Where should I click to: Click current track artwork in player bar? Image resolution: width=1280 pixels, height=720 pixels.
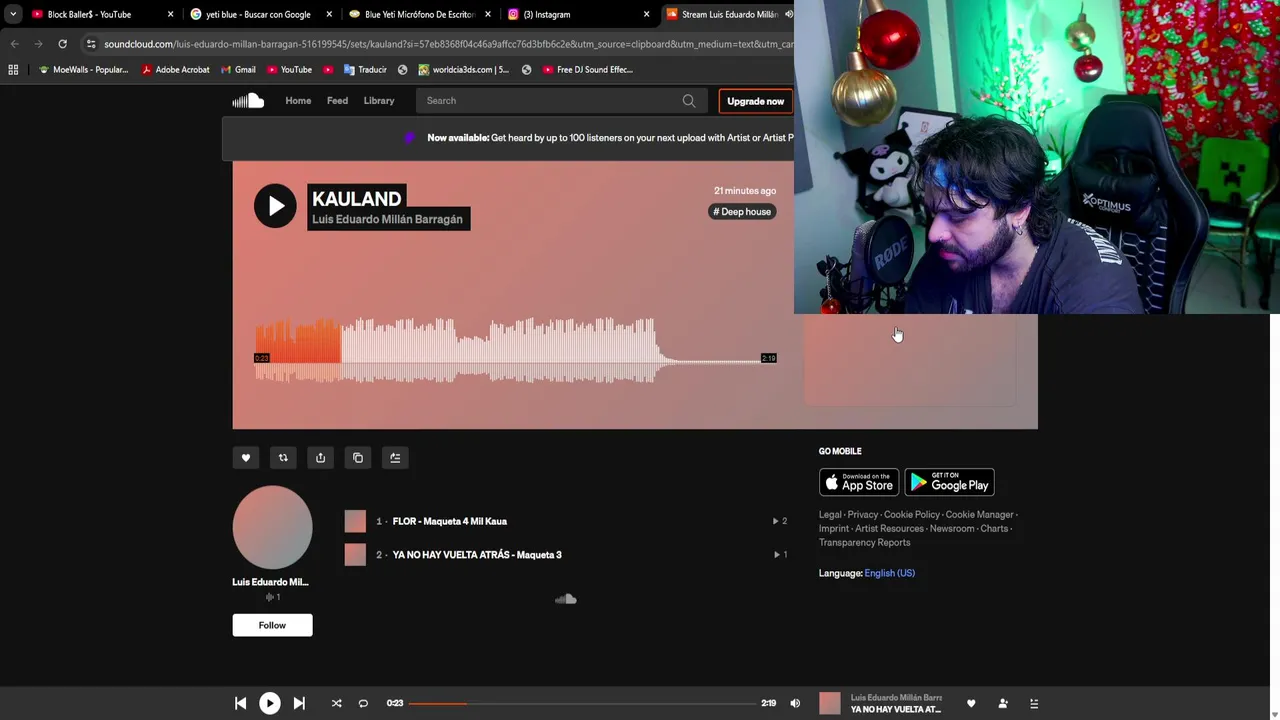pyautogui.click(x=830, y=703)
